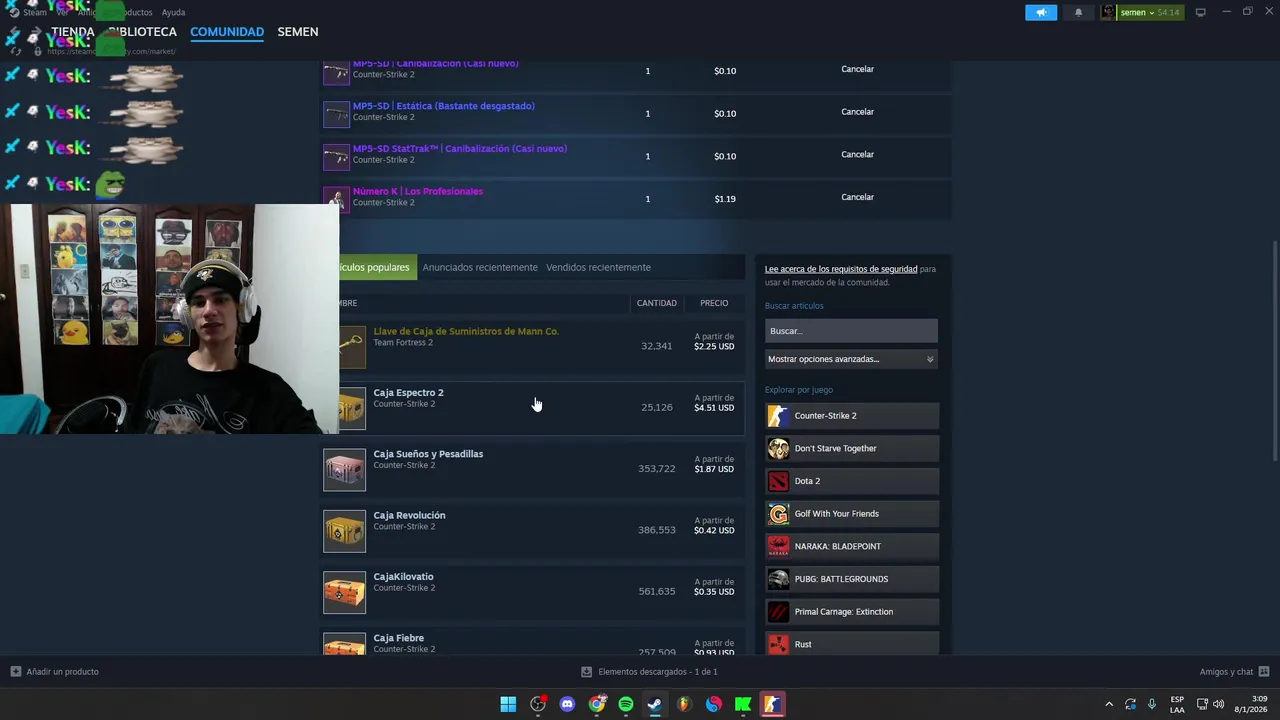The width and height of the screenshot is (1280, 720).
Task: Browse Primal Carnage: Extinction items
Action: [x=852, y=612]
